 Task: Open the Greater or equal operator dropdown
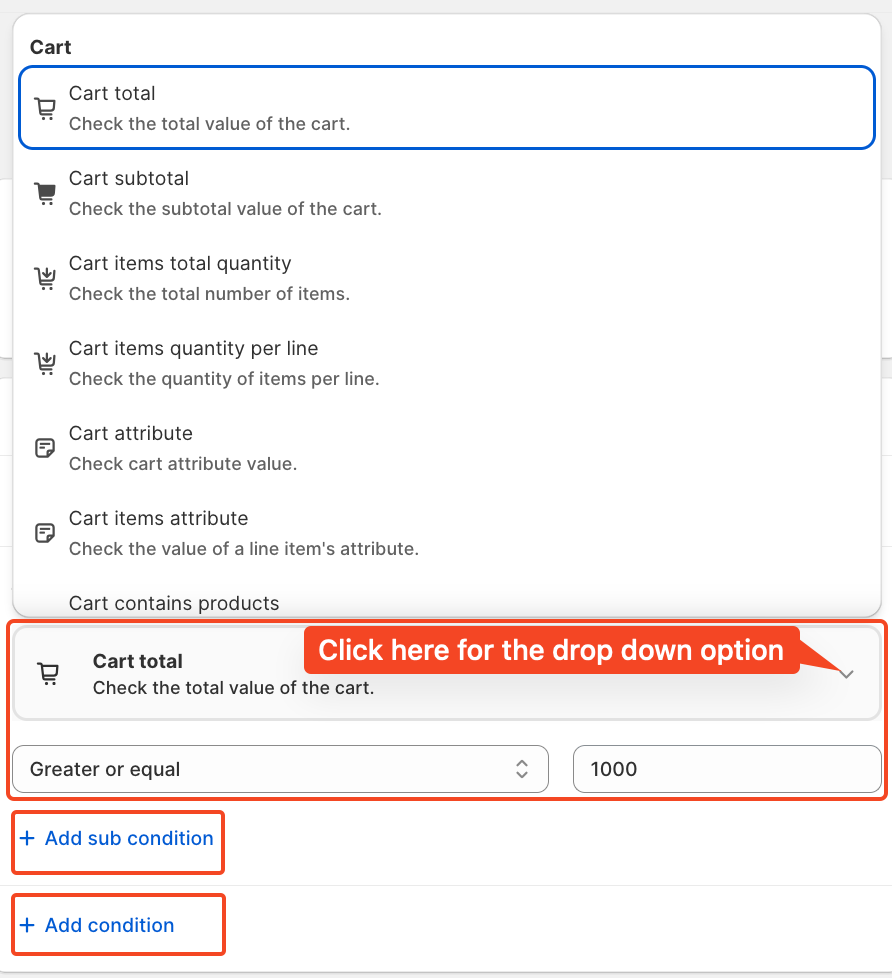pyautogui.click(x=280, y=769)
